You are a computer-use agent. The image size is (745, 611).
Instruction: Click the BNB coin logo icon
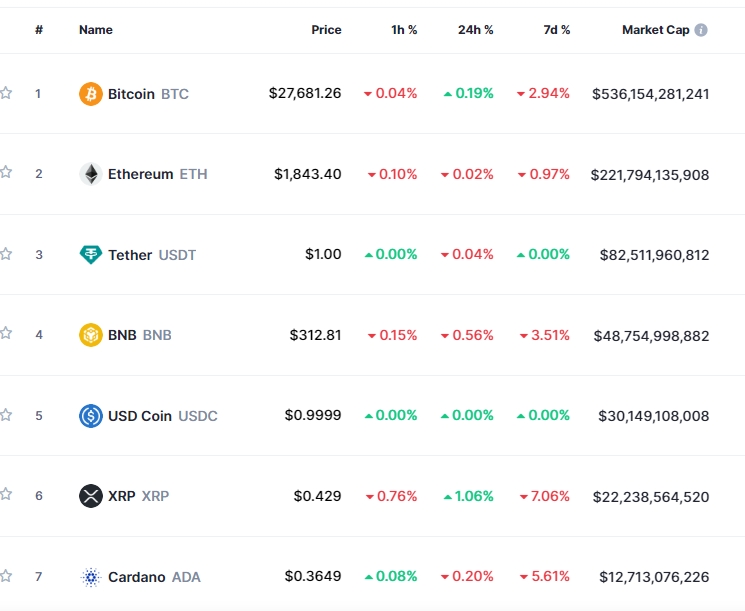(x=91, y=335)
